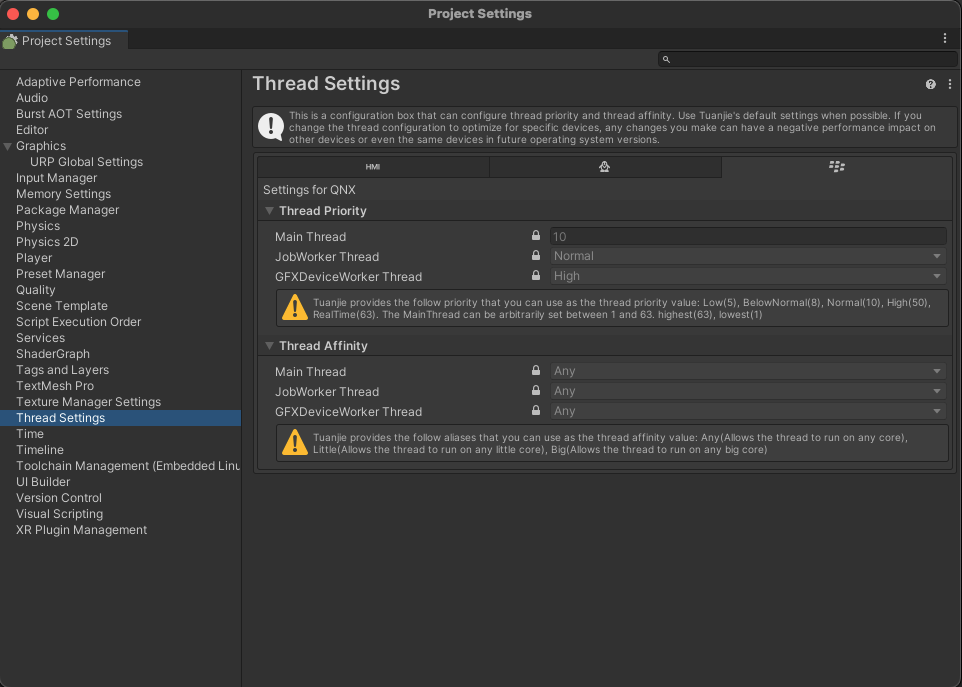Viewport: 962px width, 687px height.
Task: Select Player in the settings sidebar
Action: coord(33,257)
